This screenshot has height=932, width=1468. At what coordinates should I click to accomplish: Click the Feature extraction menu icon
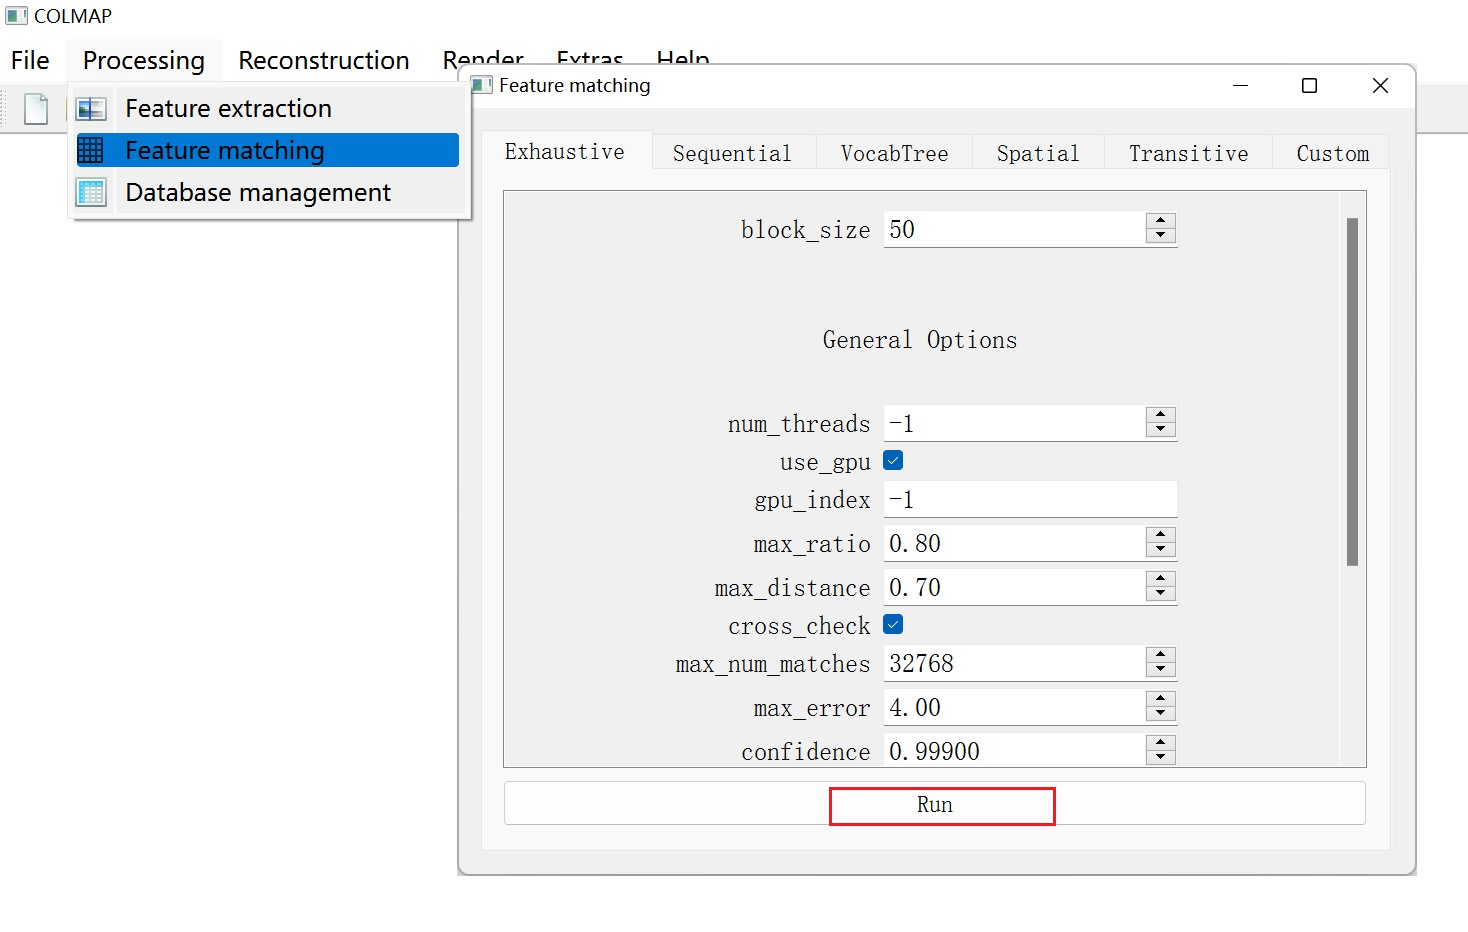(91, 108)
